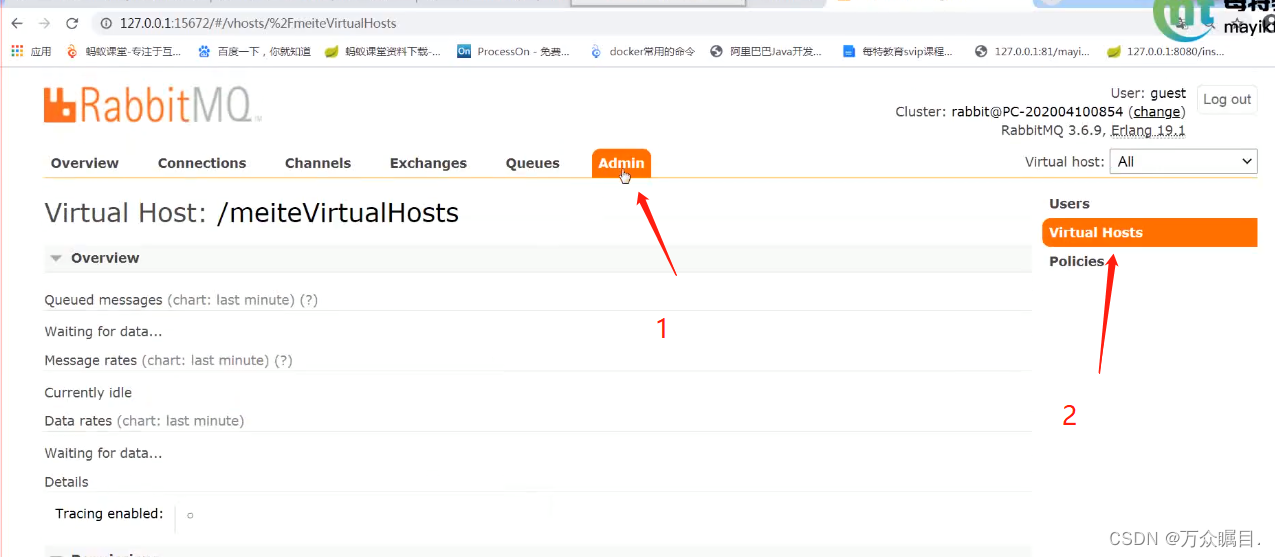
Task: Open the (?) help next to Message rates
Action: click(x=283, y=360)
